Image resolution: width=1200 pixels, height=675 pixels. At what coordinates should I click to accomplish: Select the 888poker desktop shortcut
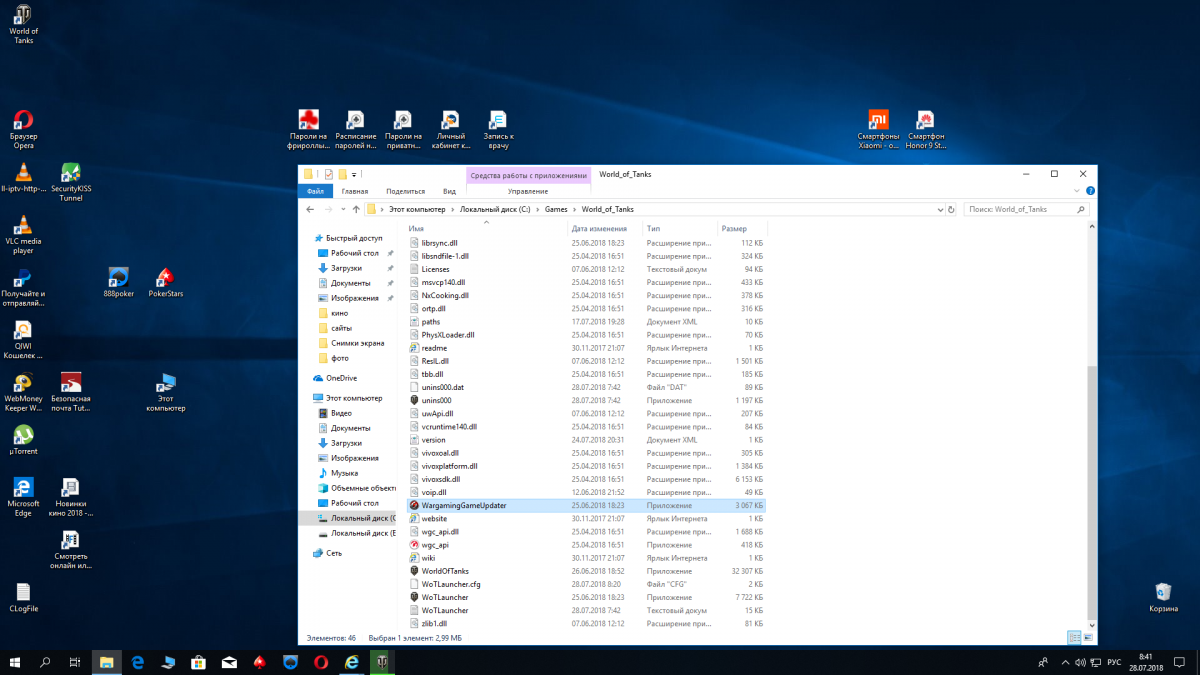point(118,277)
